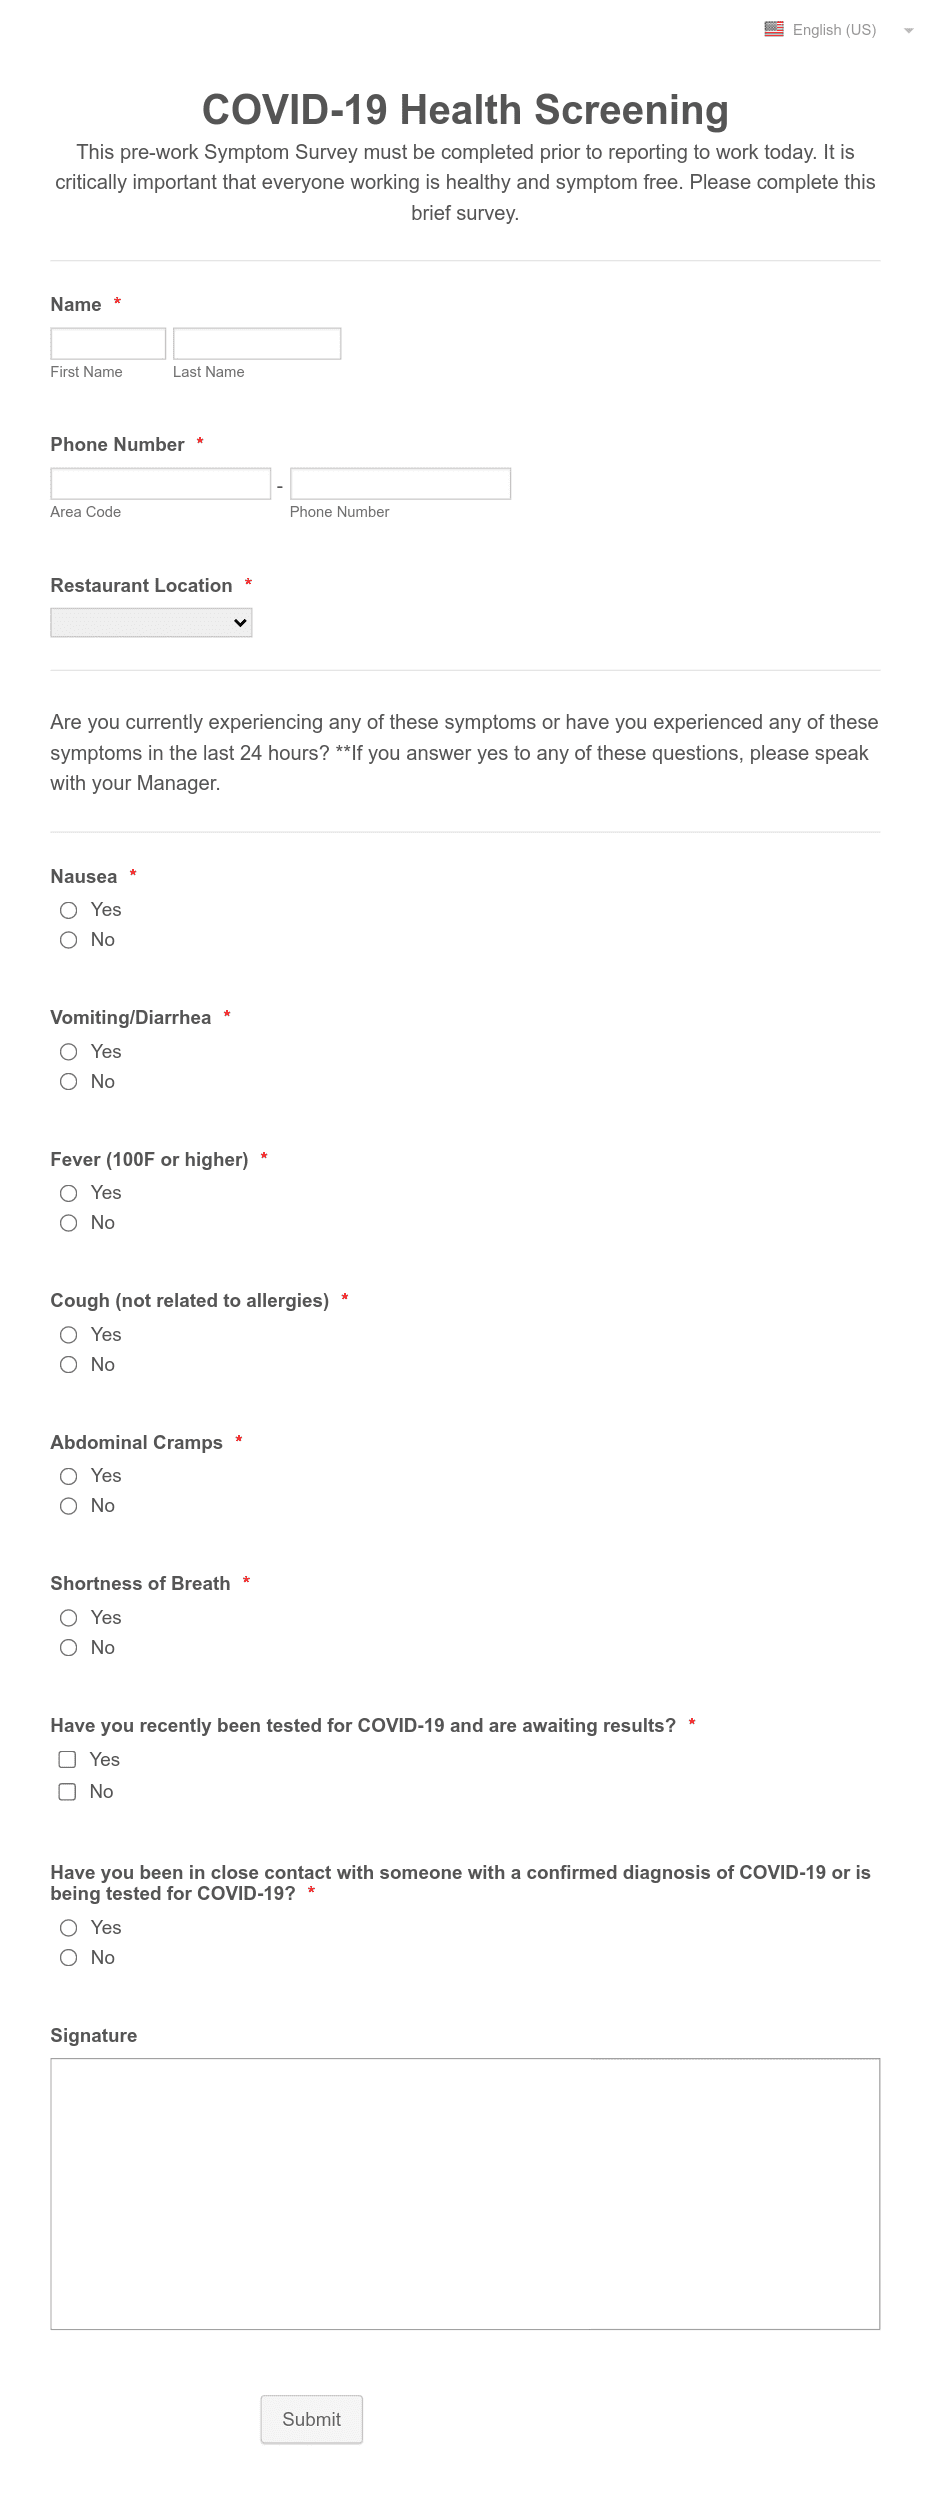Image resolution: width=930 pixels, height=2493 pixels.
Task: Check Yes for awaiting COVID-19 test results
Action: click(x=67, y=1760)
